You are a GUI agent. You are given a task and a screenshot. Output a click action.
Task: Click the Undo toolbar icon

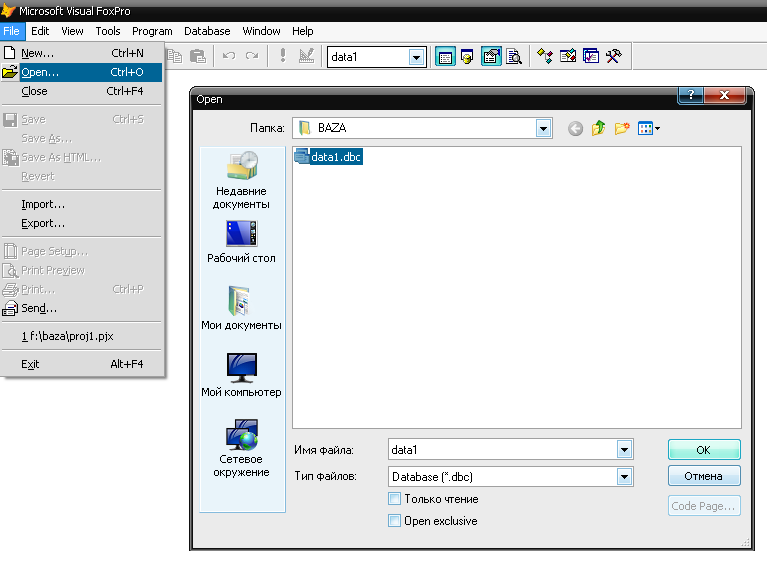228,56
